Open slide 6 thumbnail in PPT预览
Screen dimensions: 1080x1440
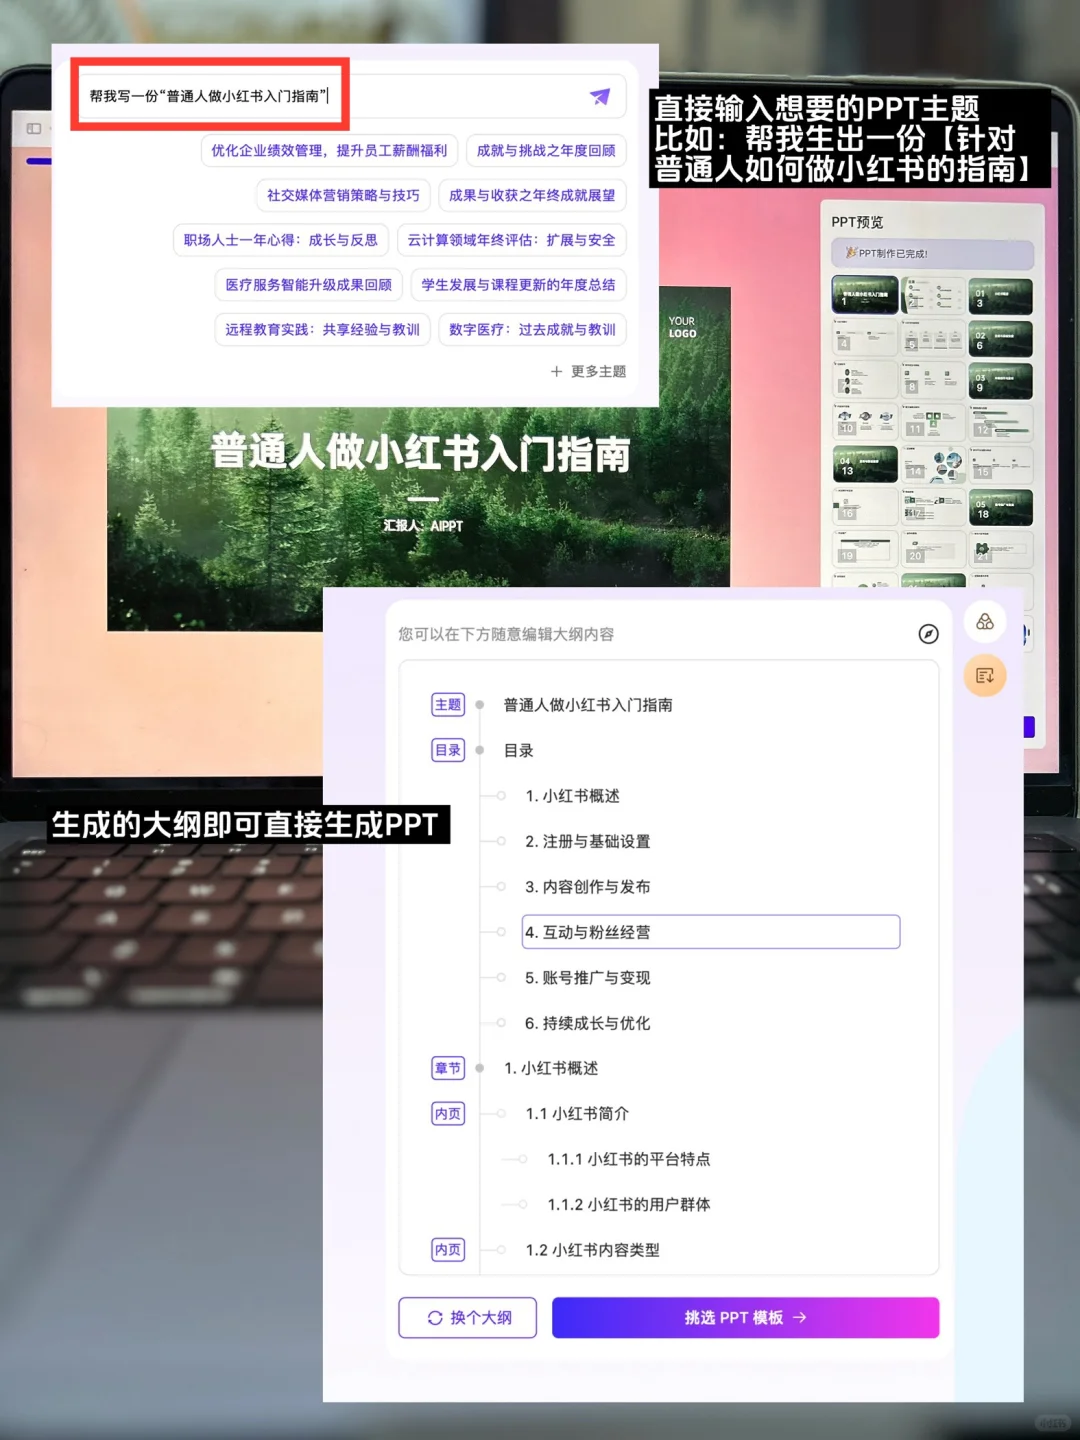pos(1000,339)
